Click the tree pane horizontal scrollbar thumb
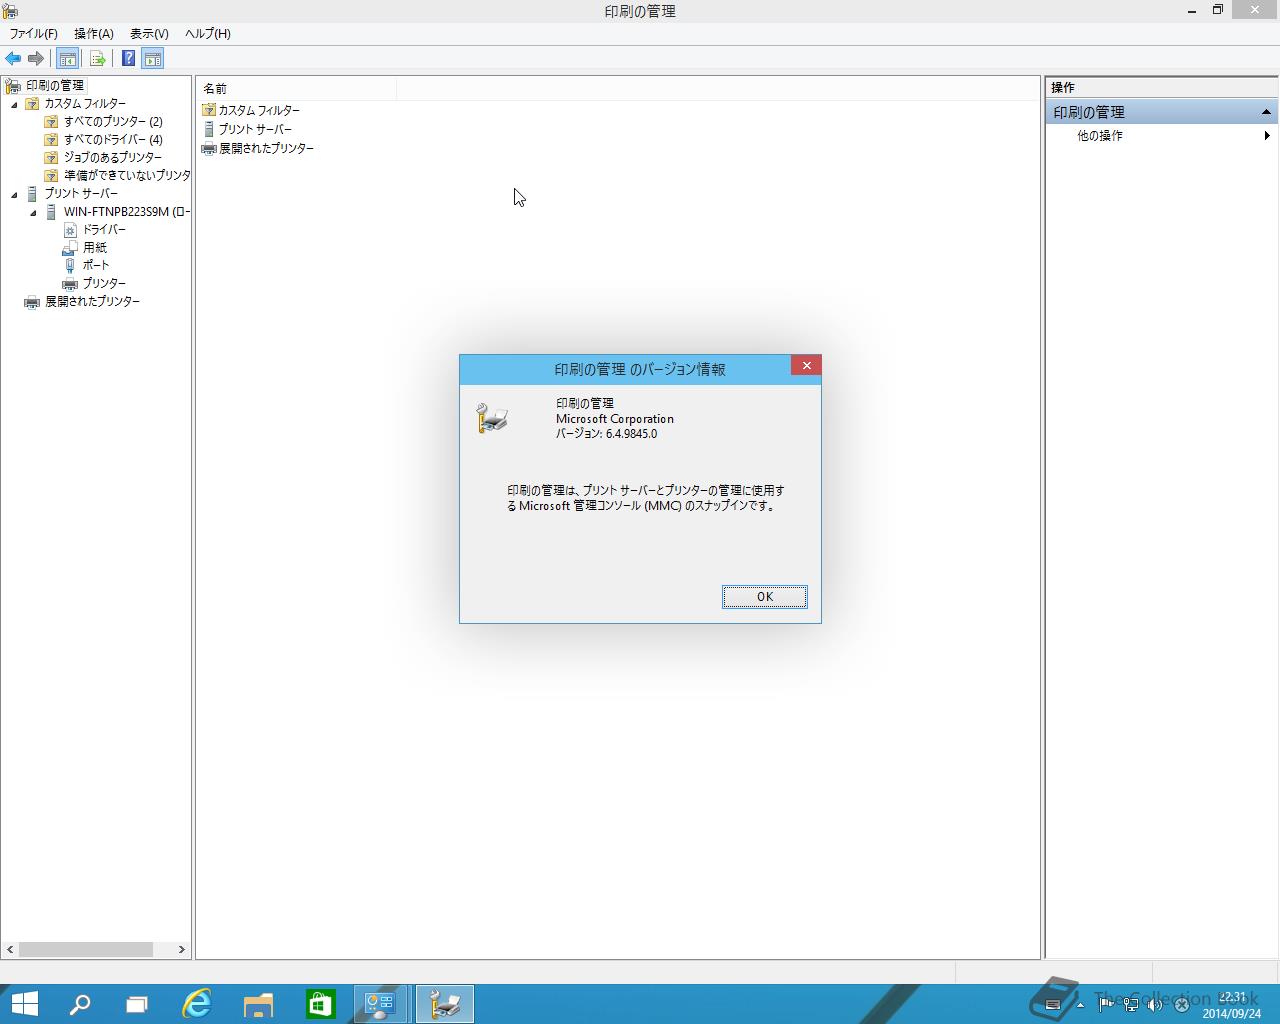The height and width of the screenshot is (1024, 1280). pyautogui.click(x=86, y=949)
